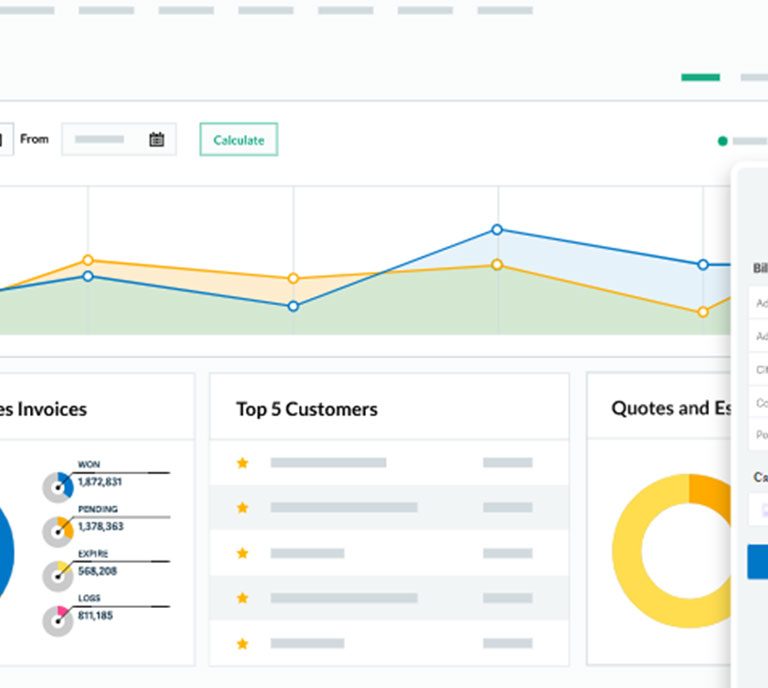Select the PENDING mini donut icon
Viewport: 768px width, 688px height.
58,532
